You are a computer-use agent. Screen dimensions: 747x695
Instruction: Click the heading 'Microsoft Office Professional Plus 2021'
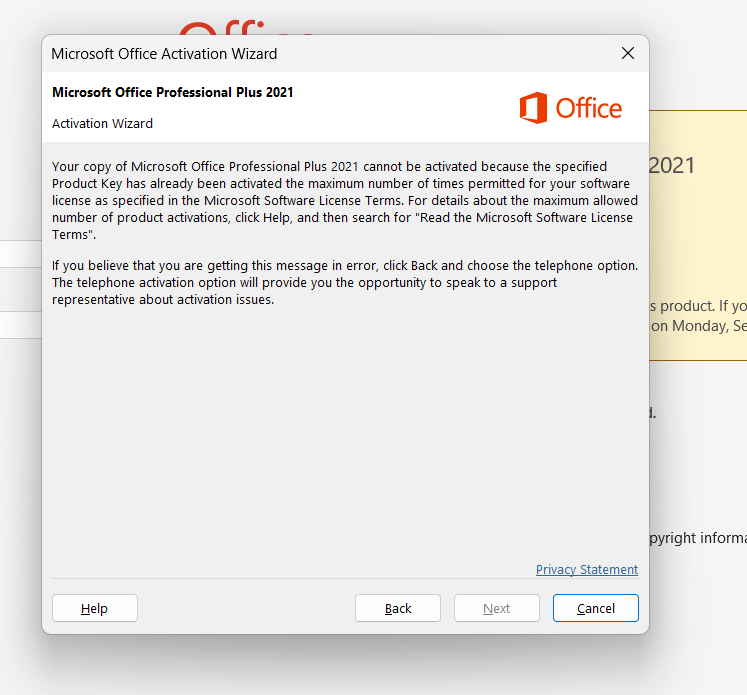pos(172,92)
